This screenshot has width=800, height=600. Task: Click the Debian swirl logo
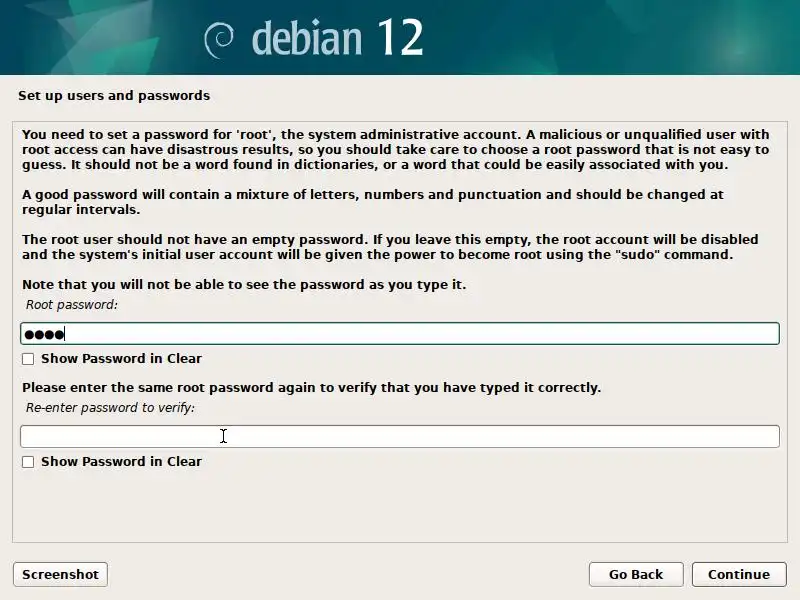[220, 40]
